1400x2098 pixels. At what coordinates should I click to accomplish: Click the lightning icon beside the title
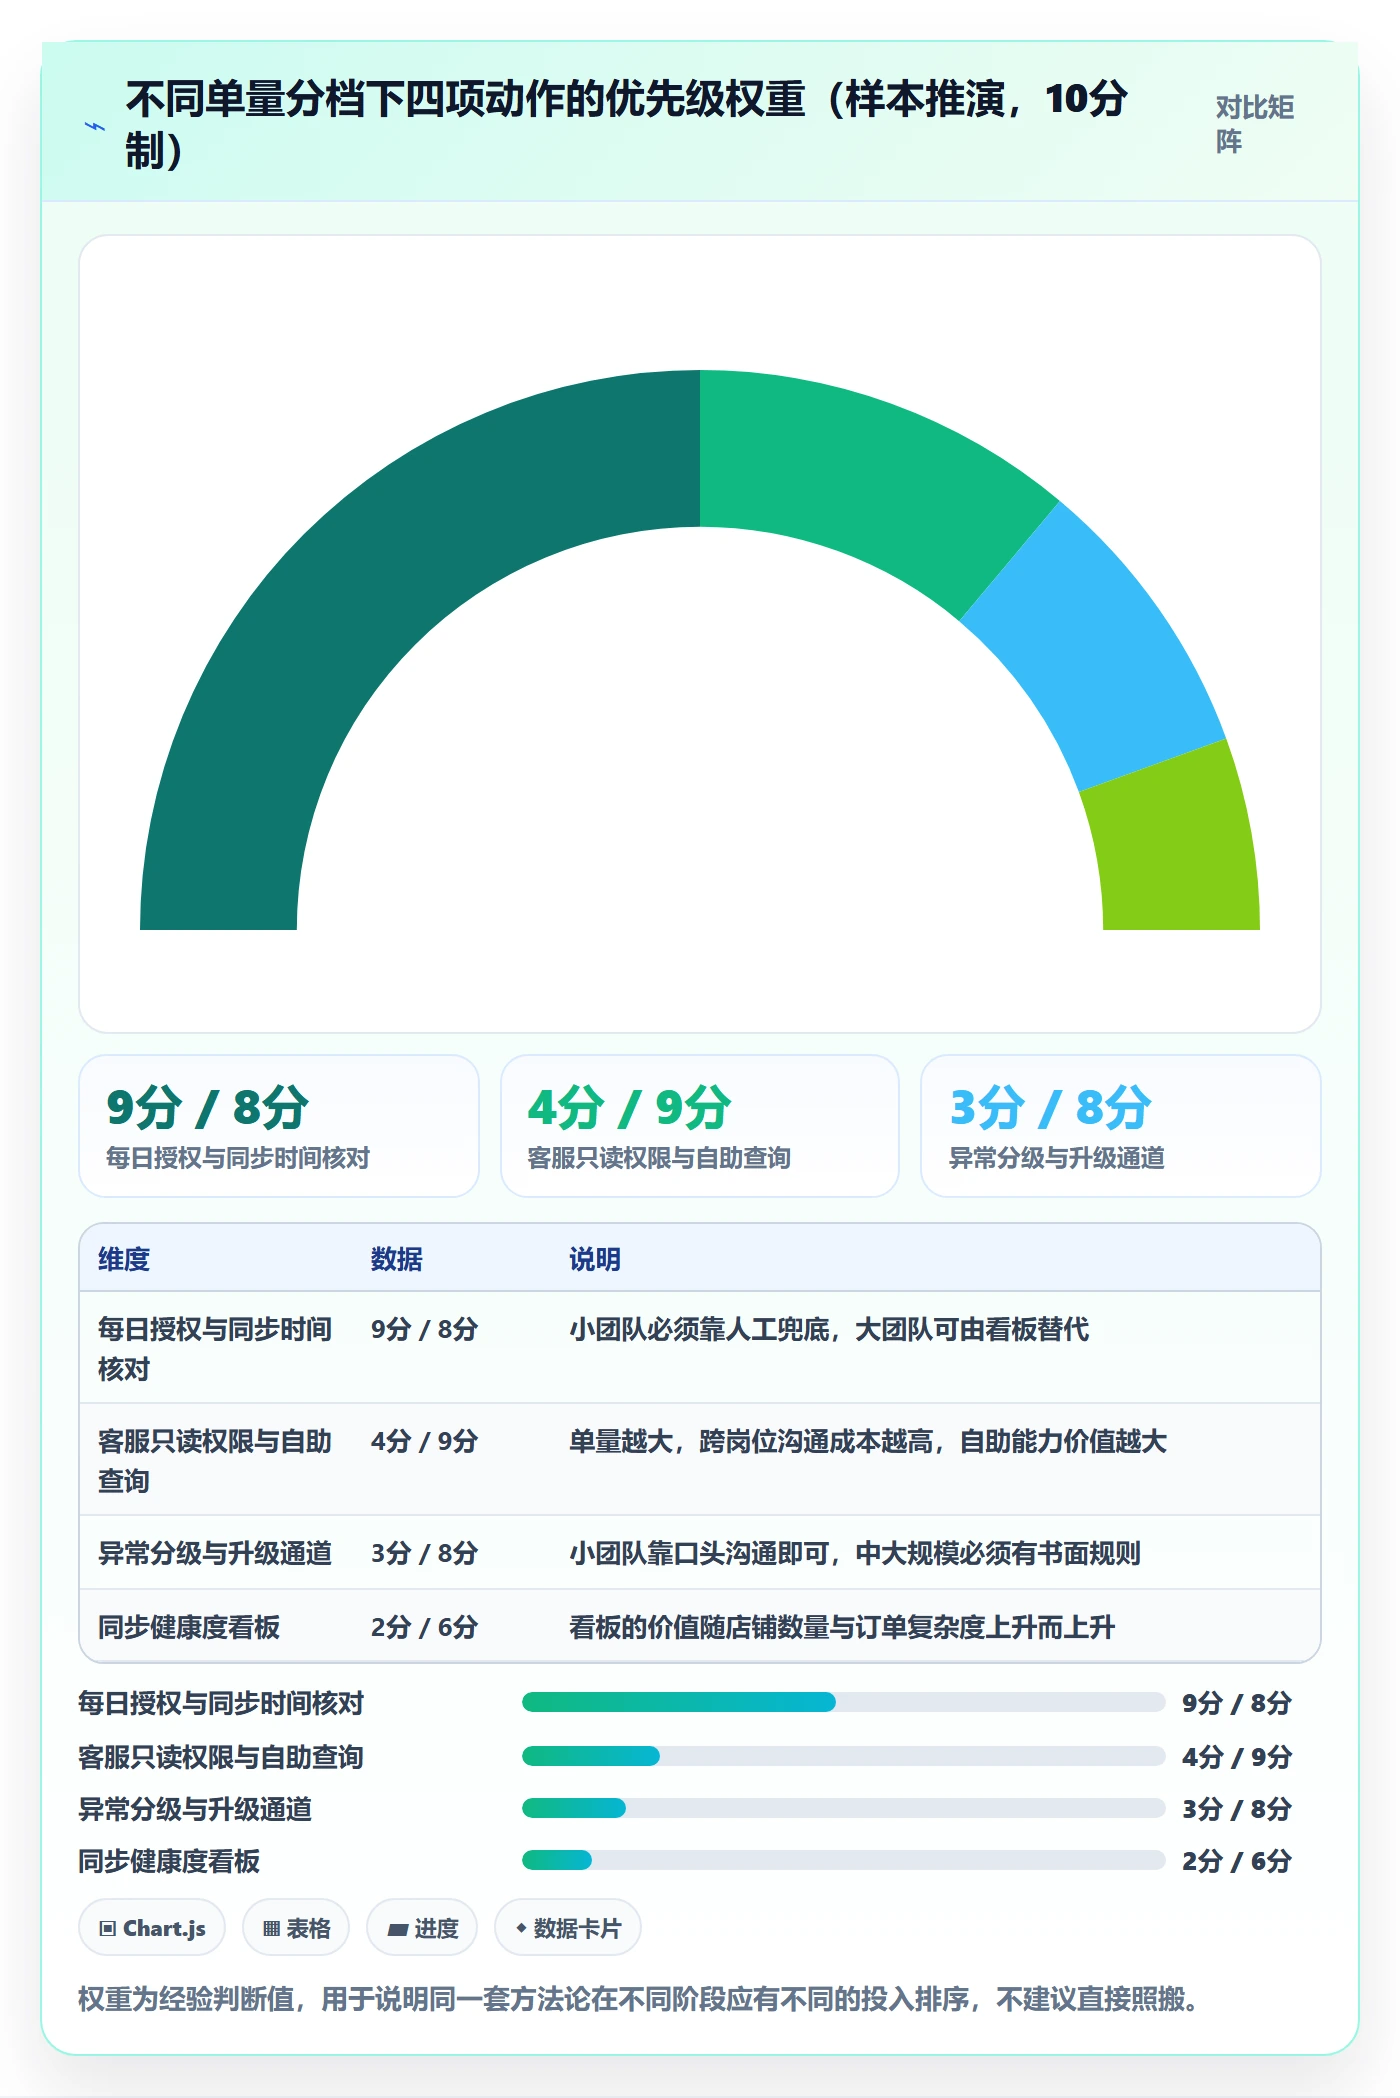click(x=95, y=126)
